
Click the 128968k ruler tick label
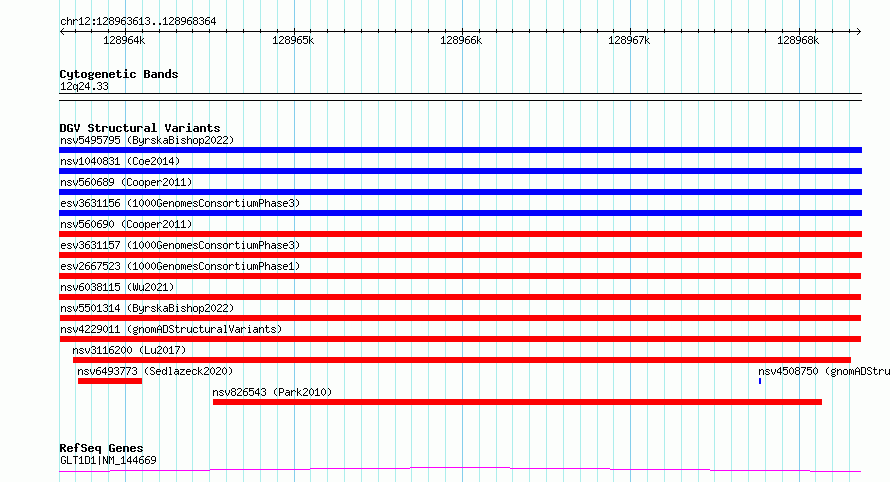click(x=798, y=40)
